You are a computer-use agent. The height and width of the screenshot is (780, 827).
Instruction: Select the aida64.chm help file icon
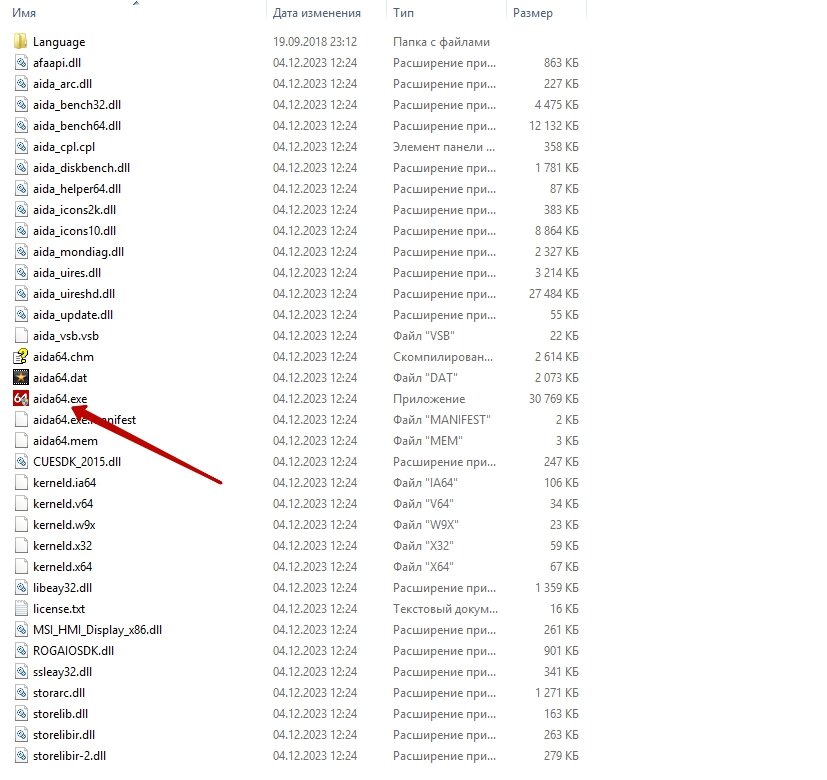21,357
